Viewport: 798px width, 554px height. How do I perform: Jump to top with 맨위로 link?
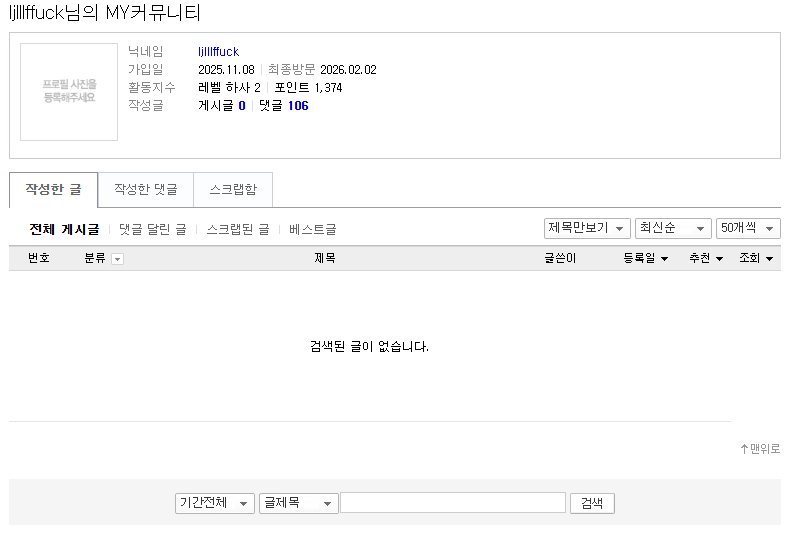(760, 449)
